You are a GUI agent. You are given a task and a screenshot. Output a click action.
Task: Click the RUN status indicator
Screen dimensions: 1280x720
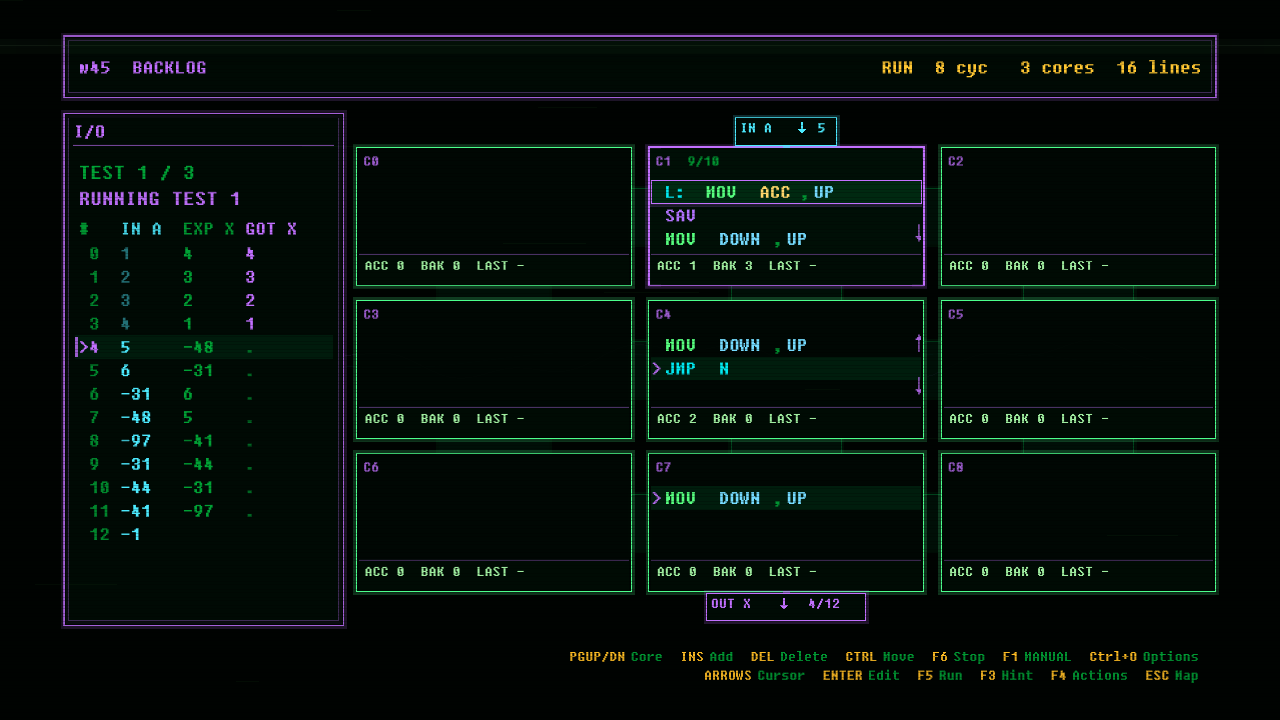897,68
